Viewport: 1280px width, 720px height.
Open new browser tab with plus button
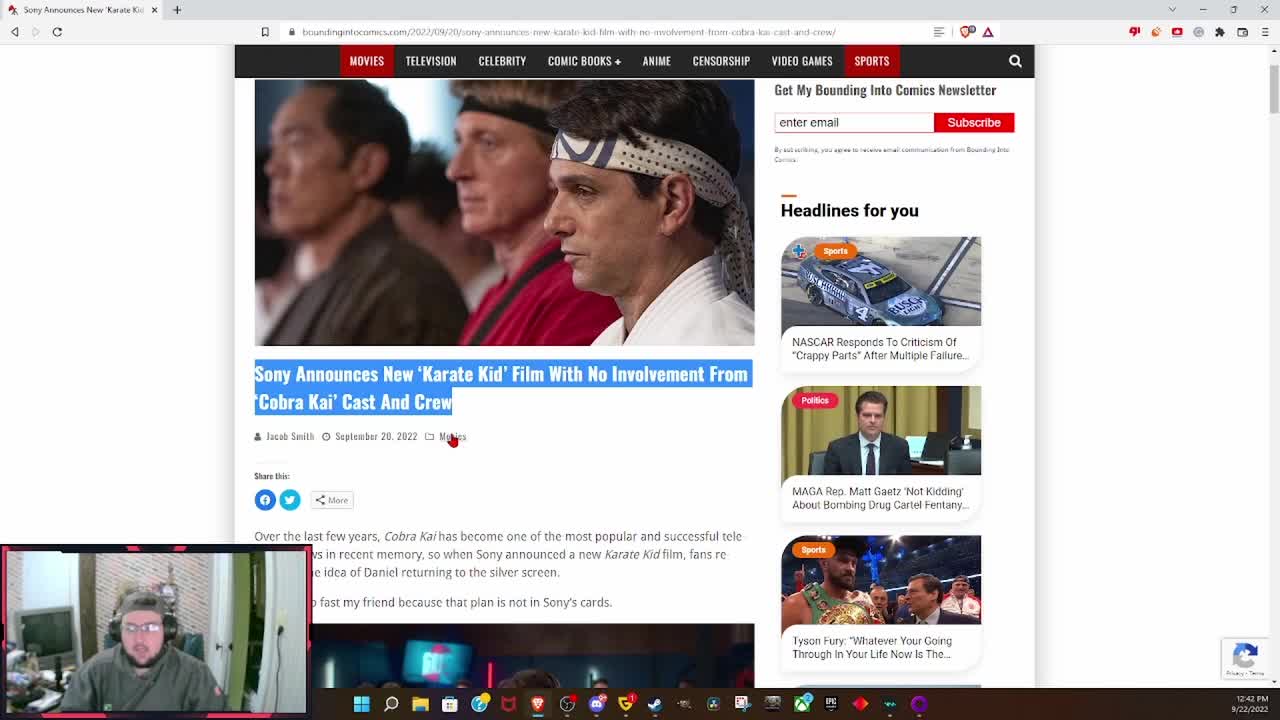coord(177,10)
